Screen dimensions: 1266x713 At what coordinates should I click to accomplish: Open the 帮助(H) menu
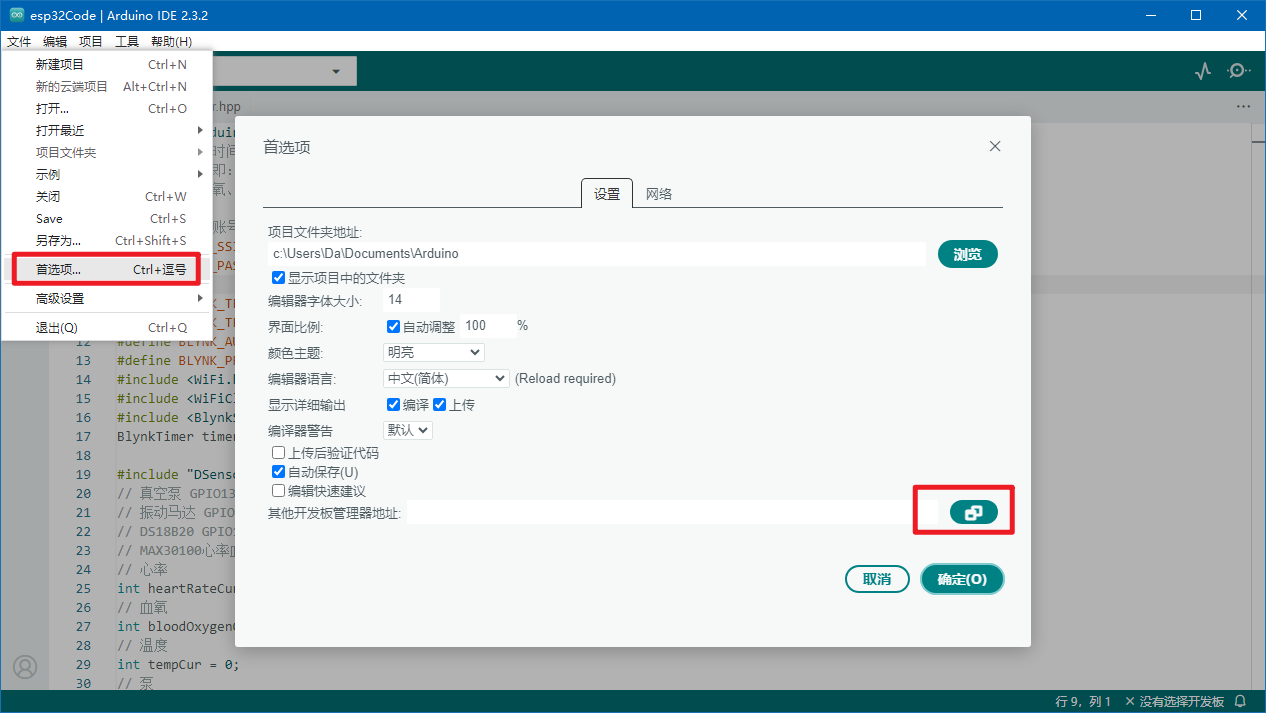pyautogui.click(x=171, y=41)
